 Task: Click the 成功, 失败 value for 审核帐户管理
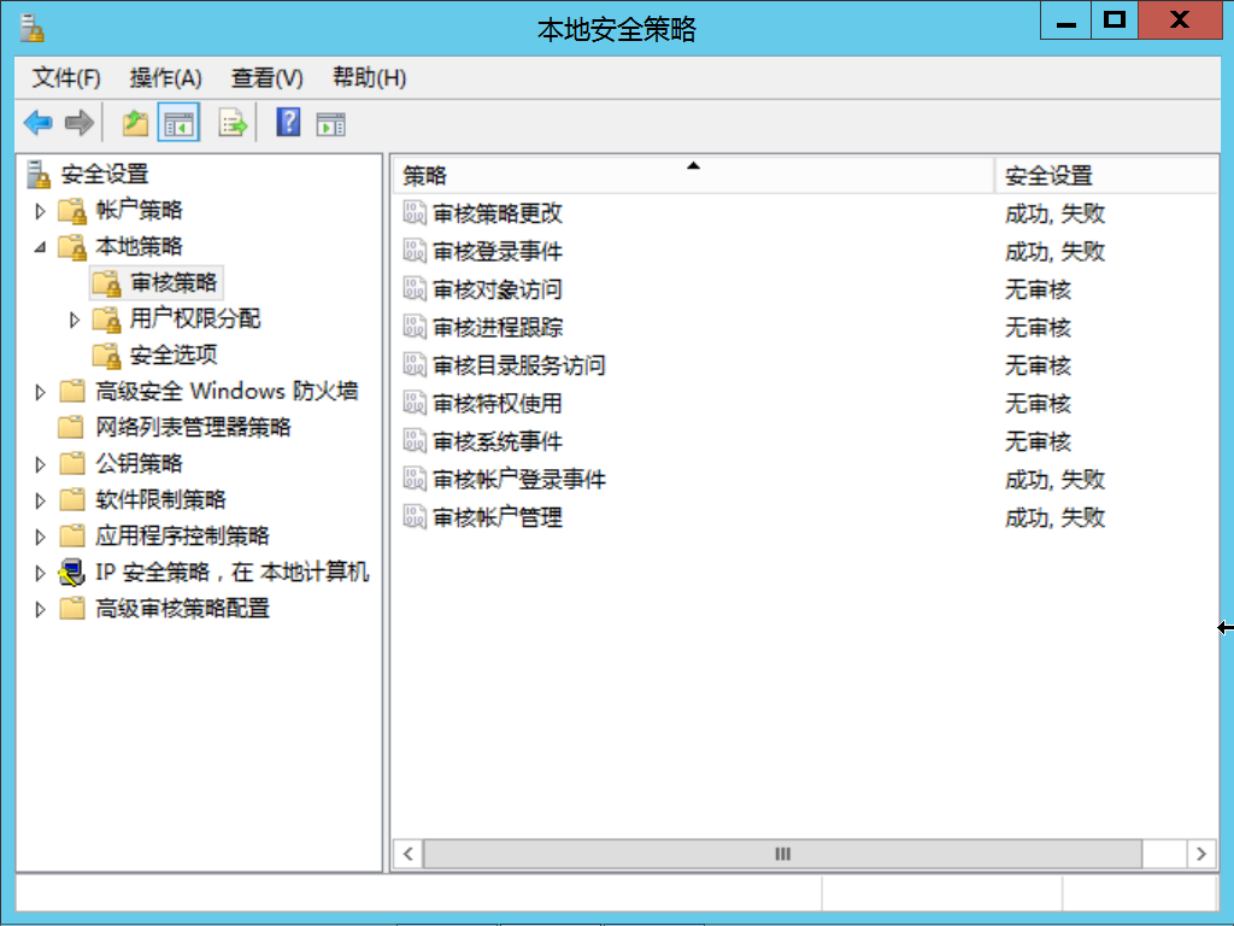[x=1055, y=517]
